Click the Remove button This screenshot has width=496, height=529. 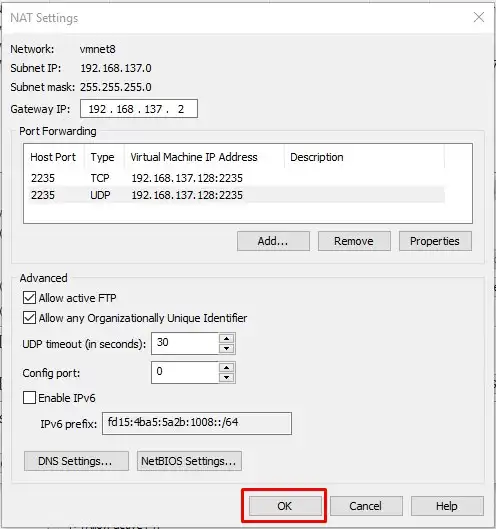pyautogui.click(x=354, y=241)
